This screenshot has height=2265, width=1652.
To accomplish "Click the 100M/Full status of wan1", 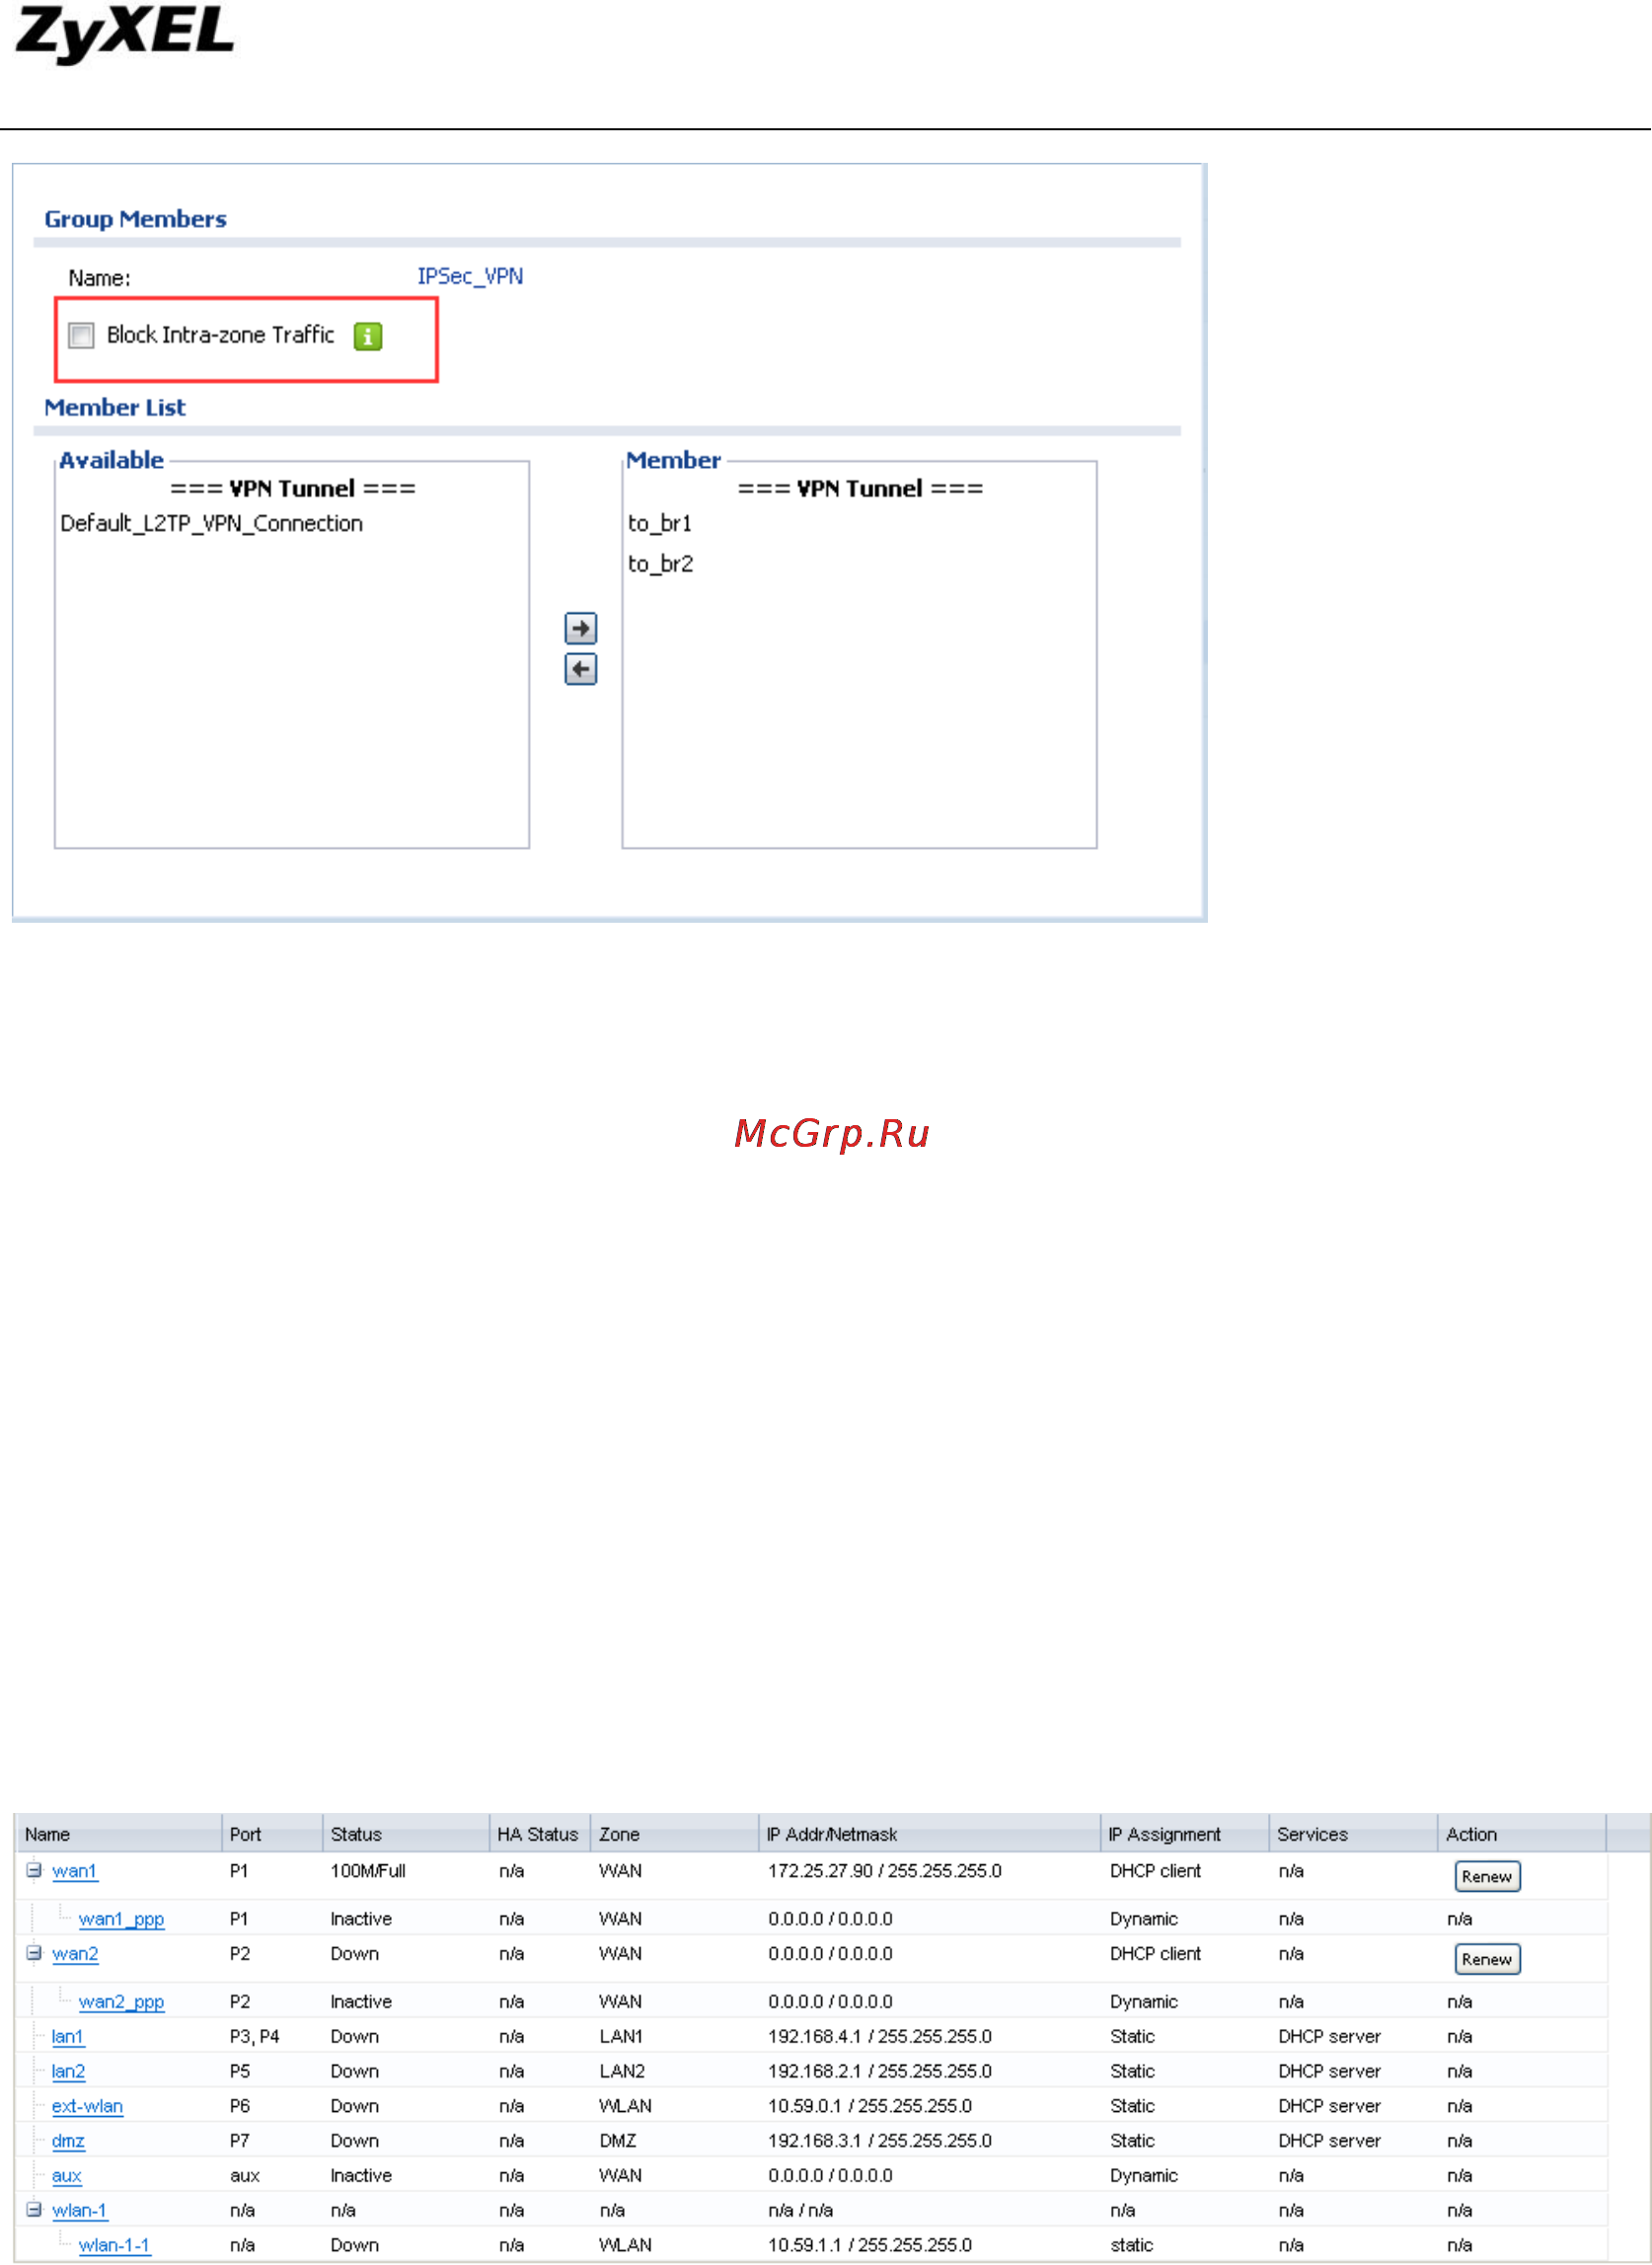I will [x=368, y=1871].
